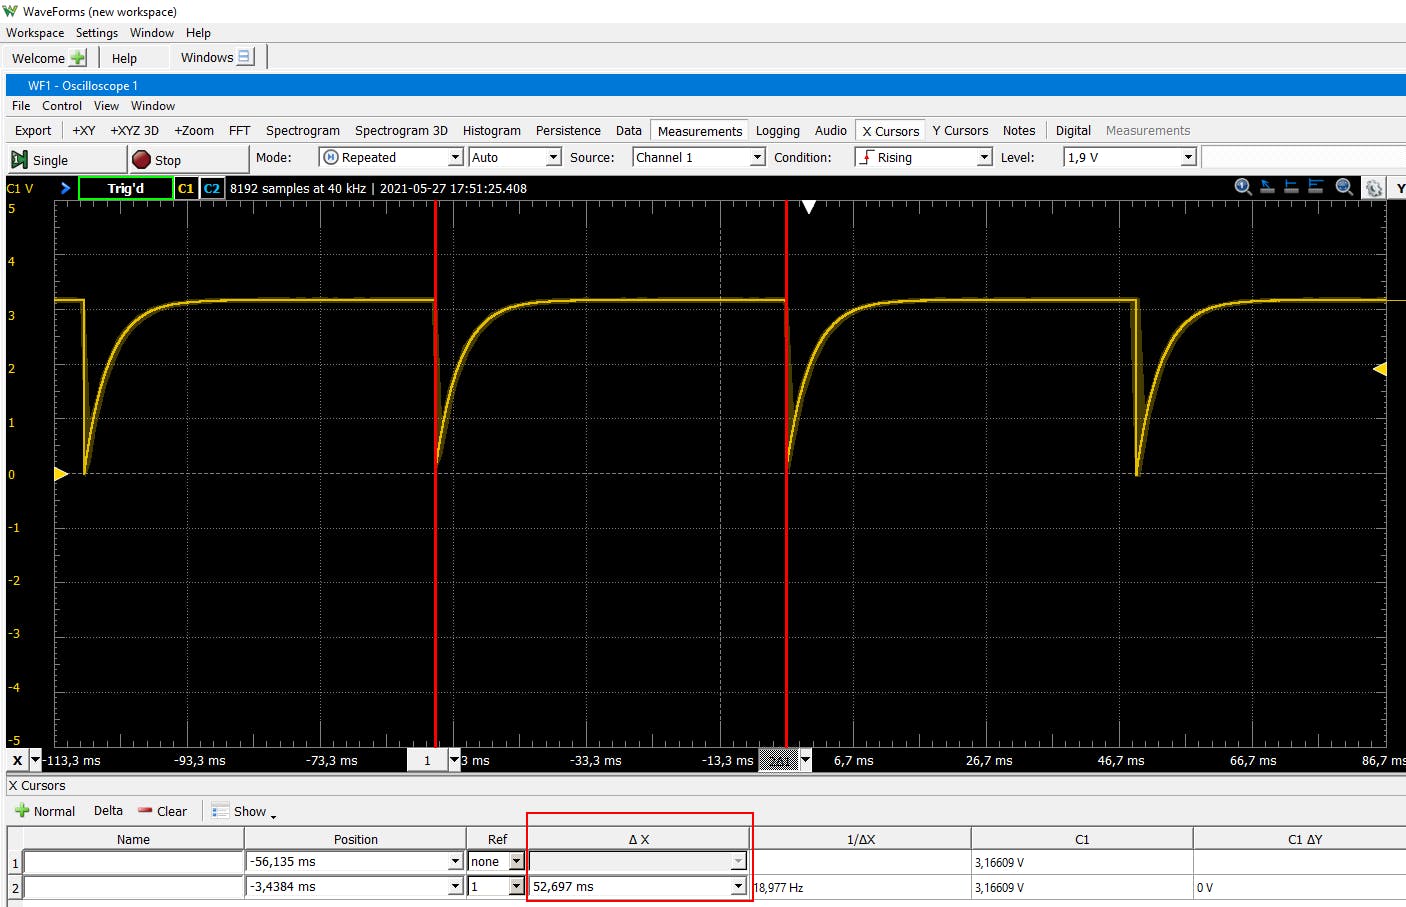Open the Persistence view

click(x=568, y=131)
